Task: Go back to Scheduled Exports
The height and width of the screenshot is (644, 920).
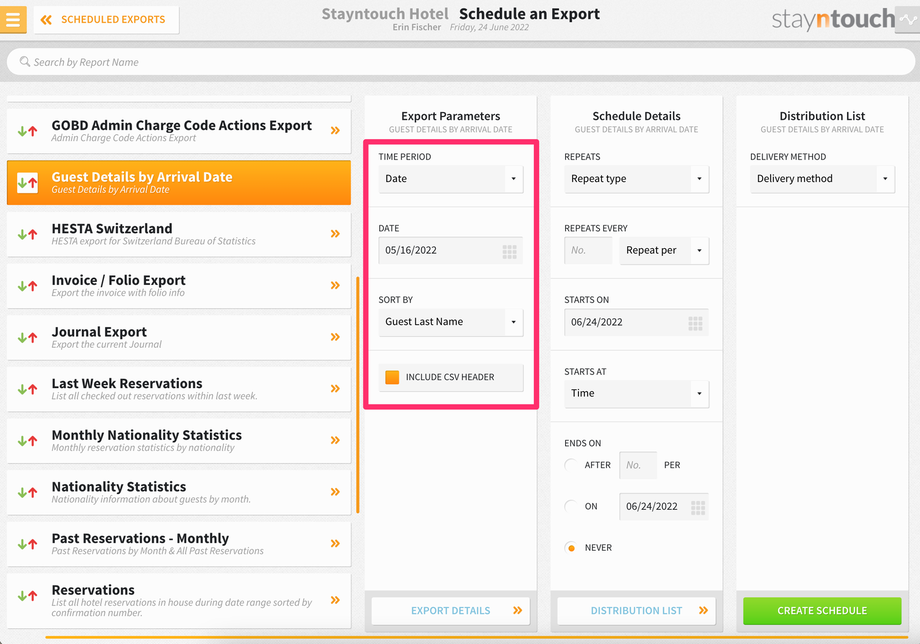Action: point(106,19)
